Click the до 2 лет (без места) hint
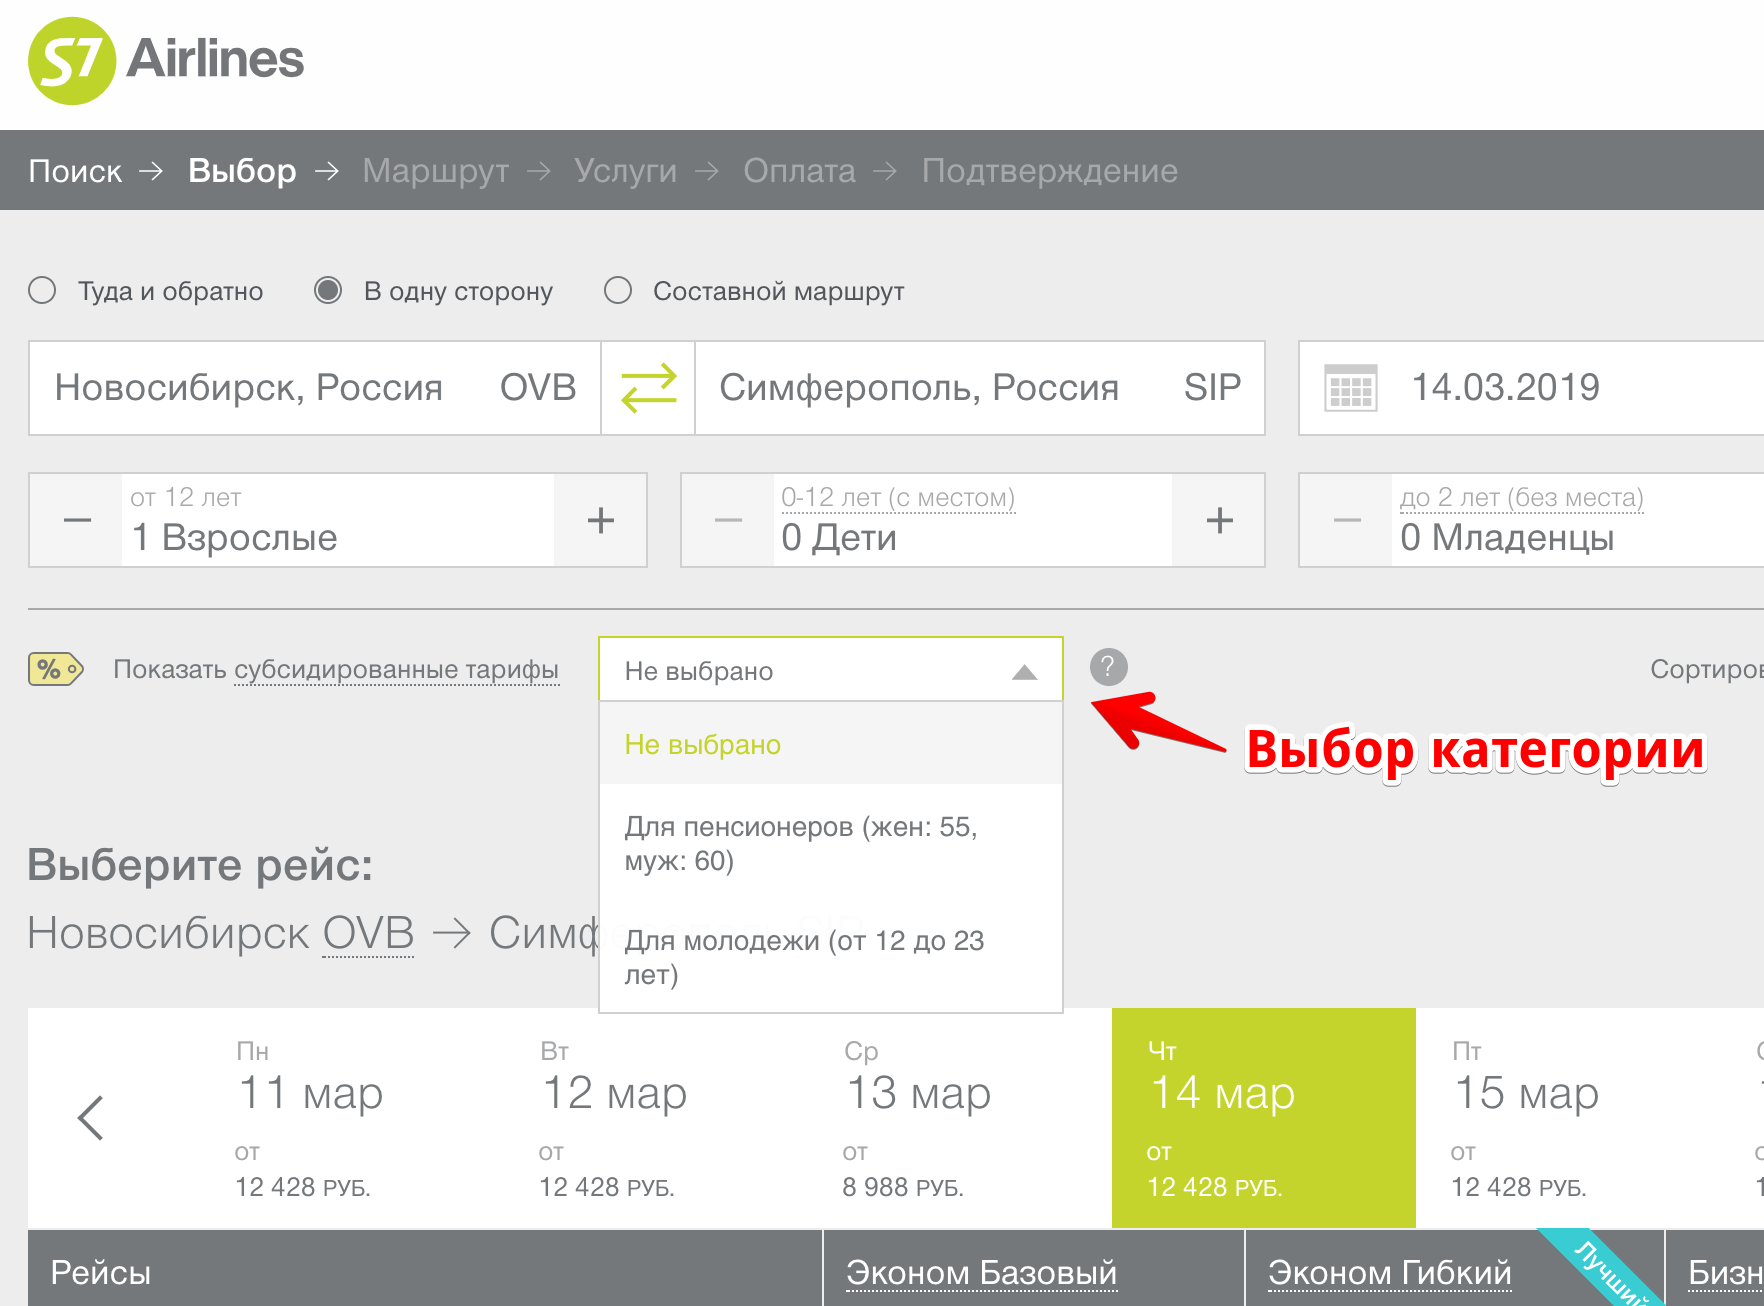Screen dimensions: 1764x1306 click(1522, 497)
